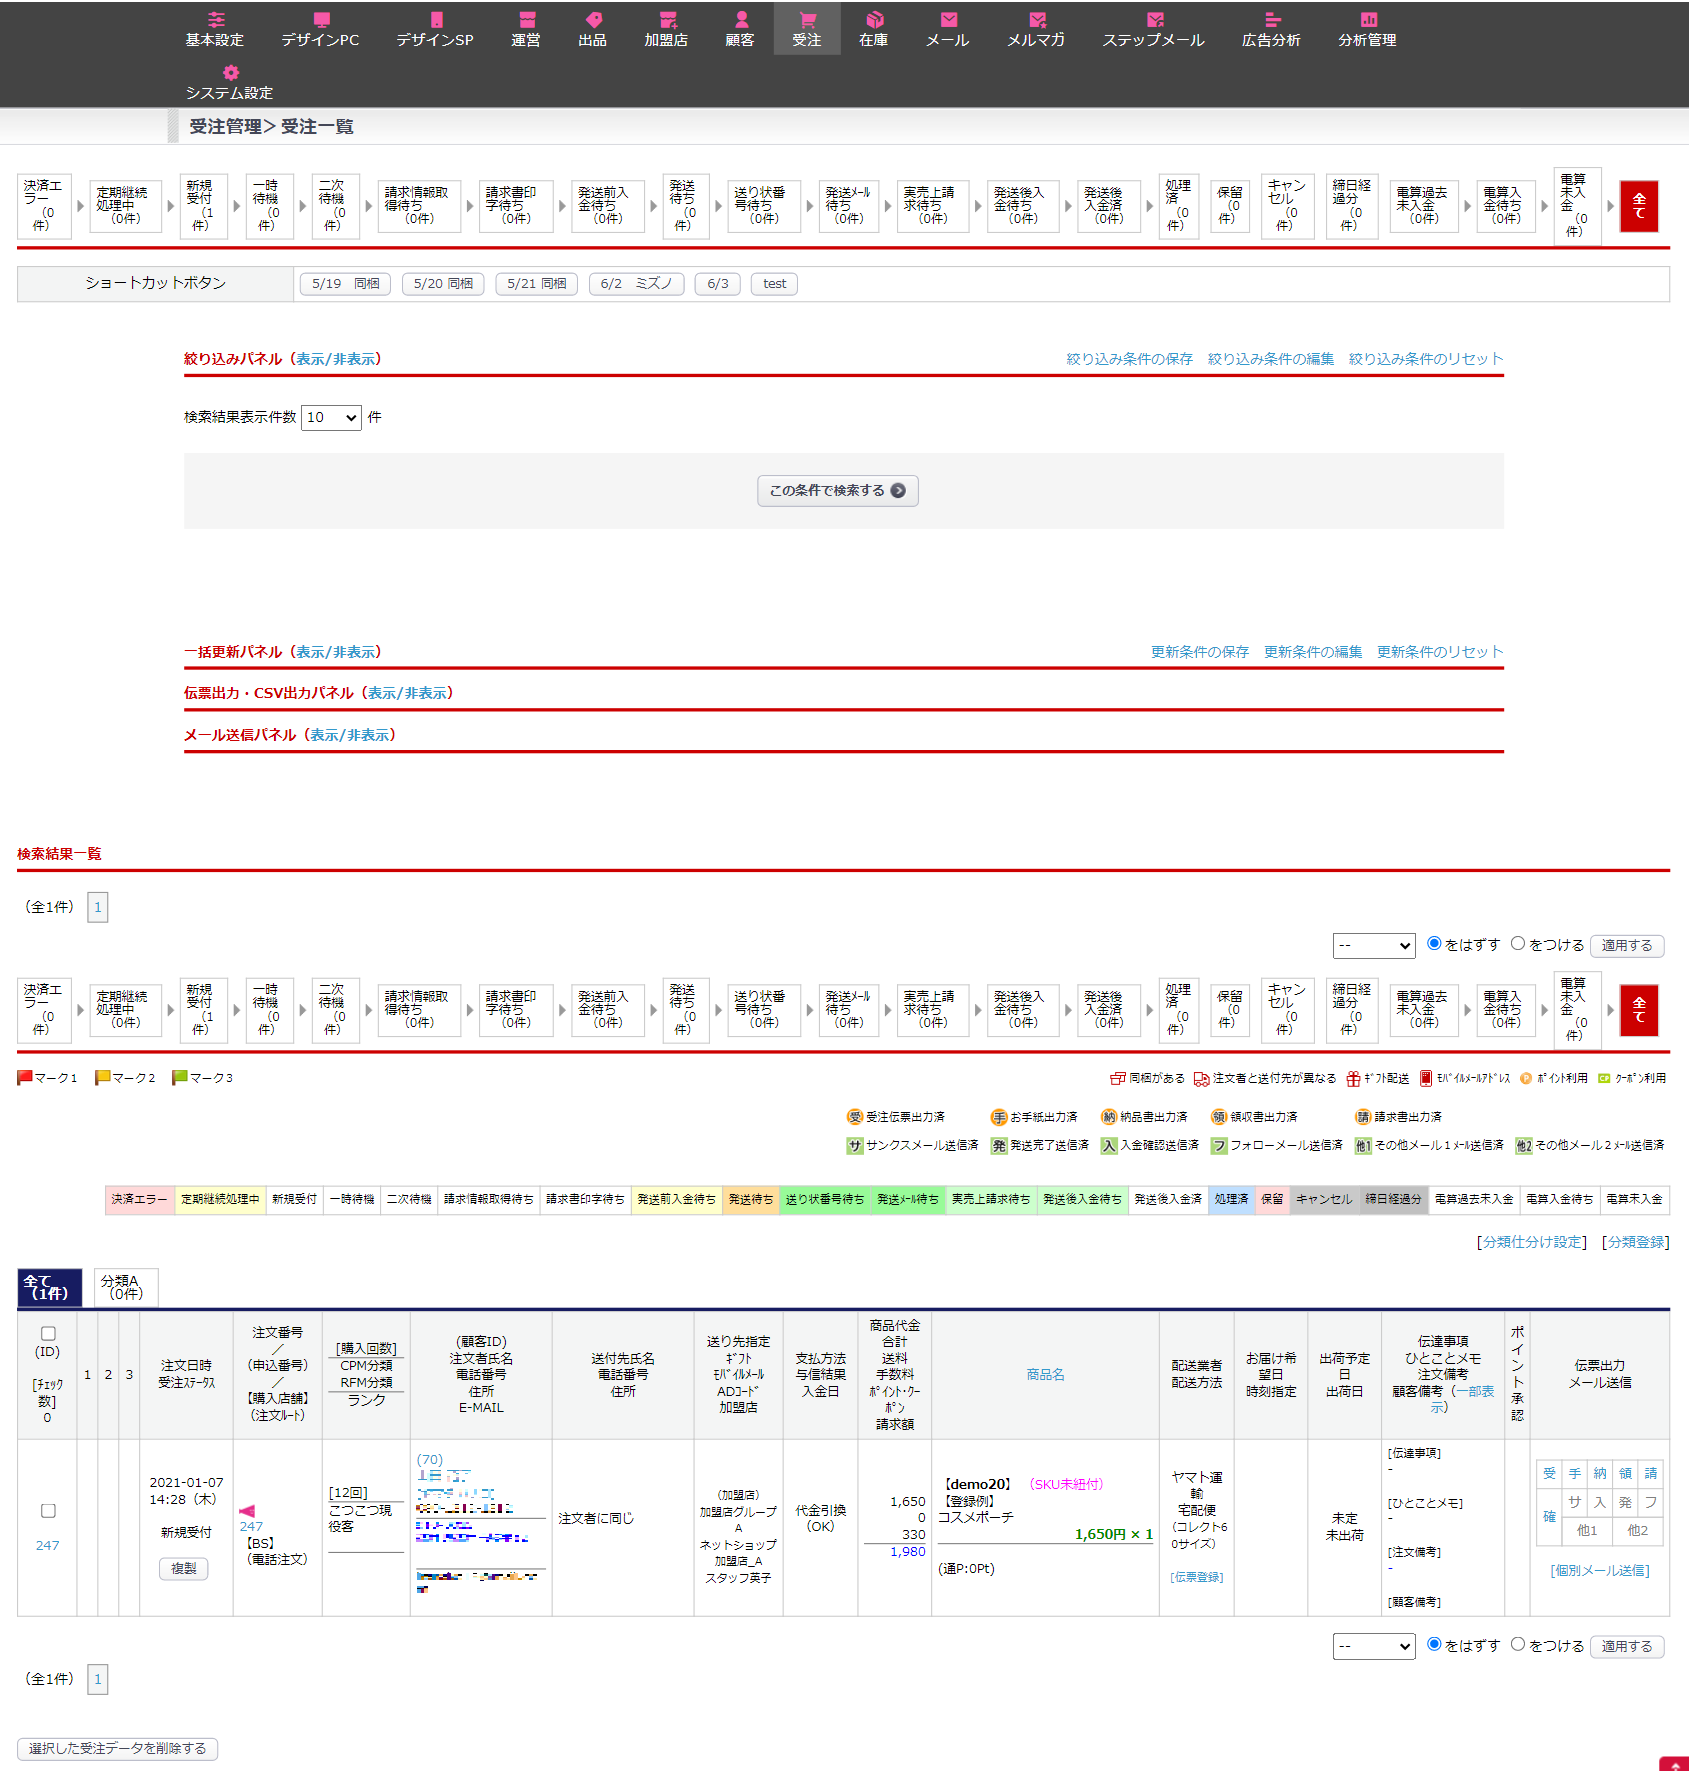Click the 6/2 ミズノ shortcut
This screenshot has width=1689, height=1771.
636,284
